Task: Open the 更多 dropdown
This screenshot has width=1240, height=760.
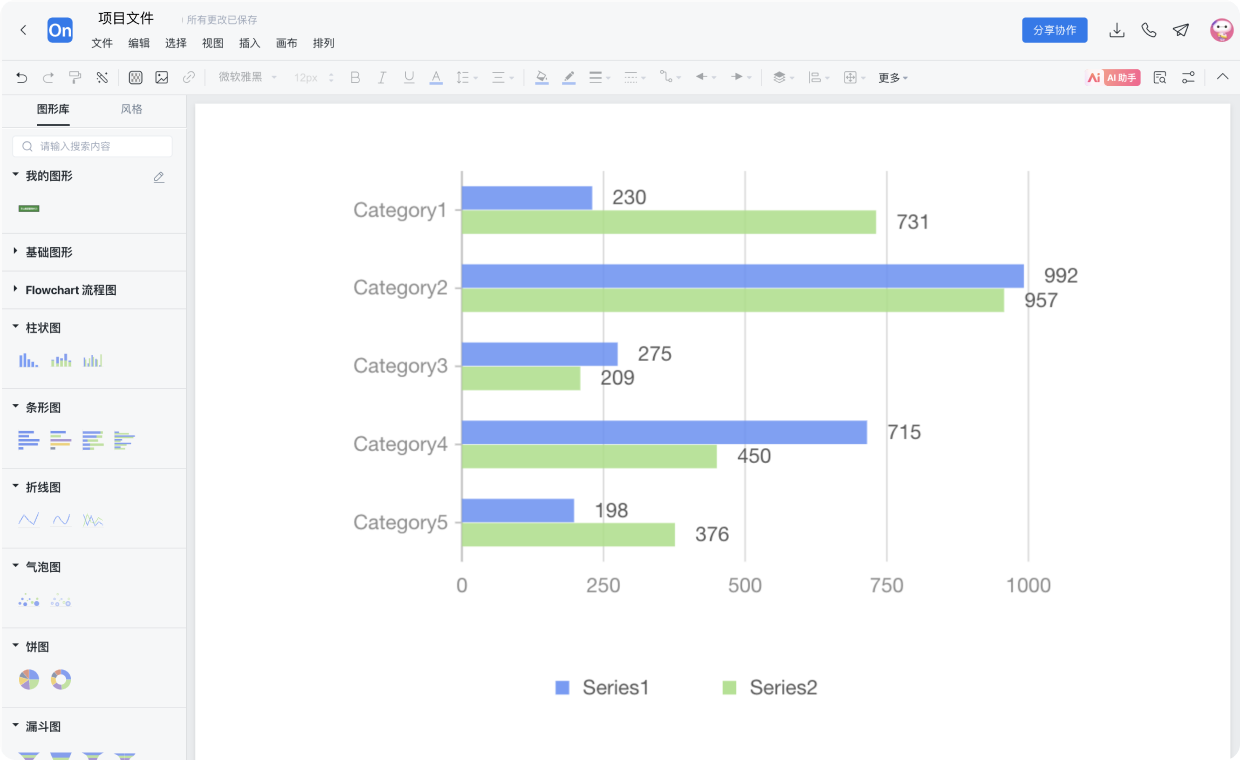Action: tap(892, 77)
